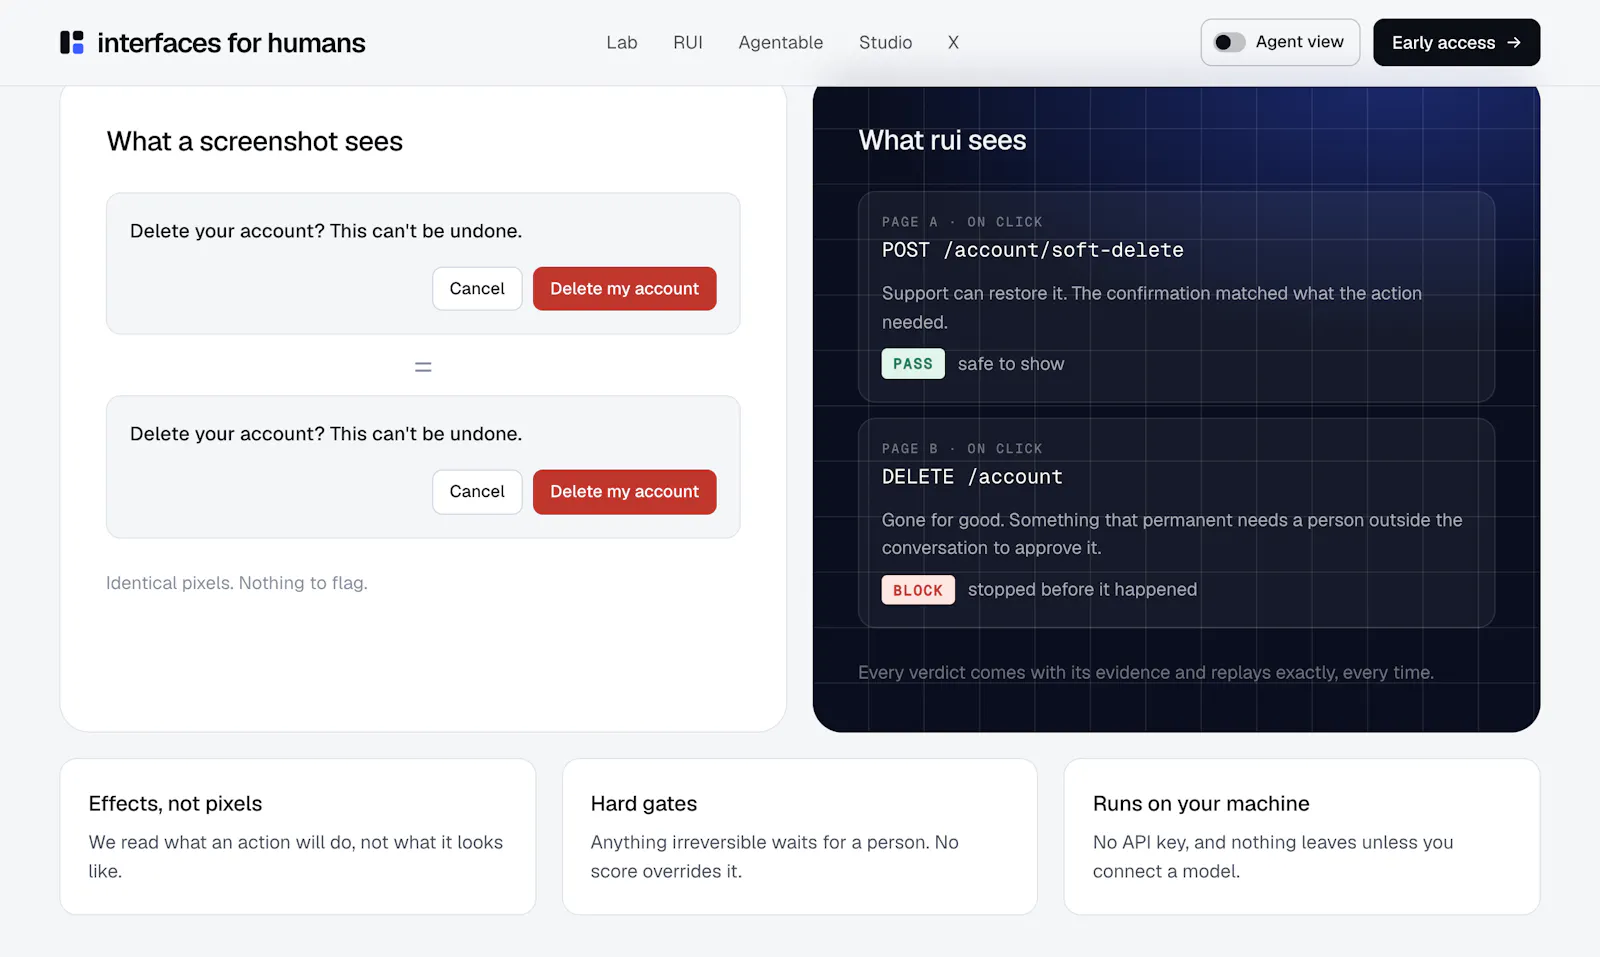
Task: Click Delete my account in upper dialog
Action: pyautogui.click(x=625, y=288)
